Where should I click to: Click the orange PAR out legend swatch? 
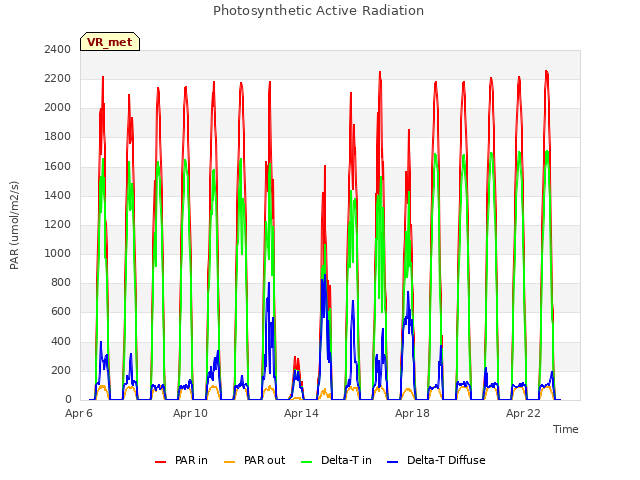coord(230,462)
